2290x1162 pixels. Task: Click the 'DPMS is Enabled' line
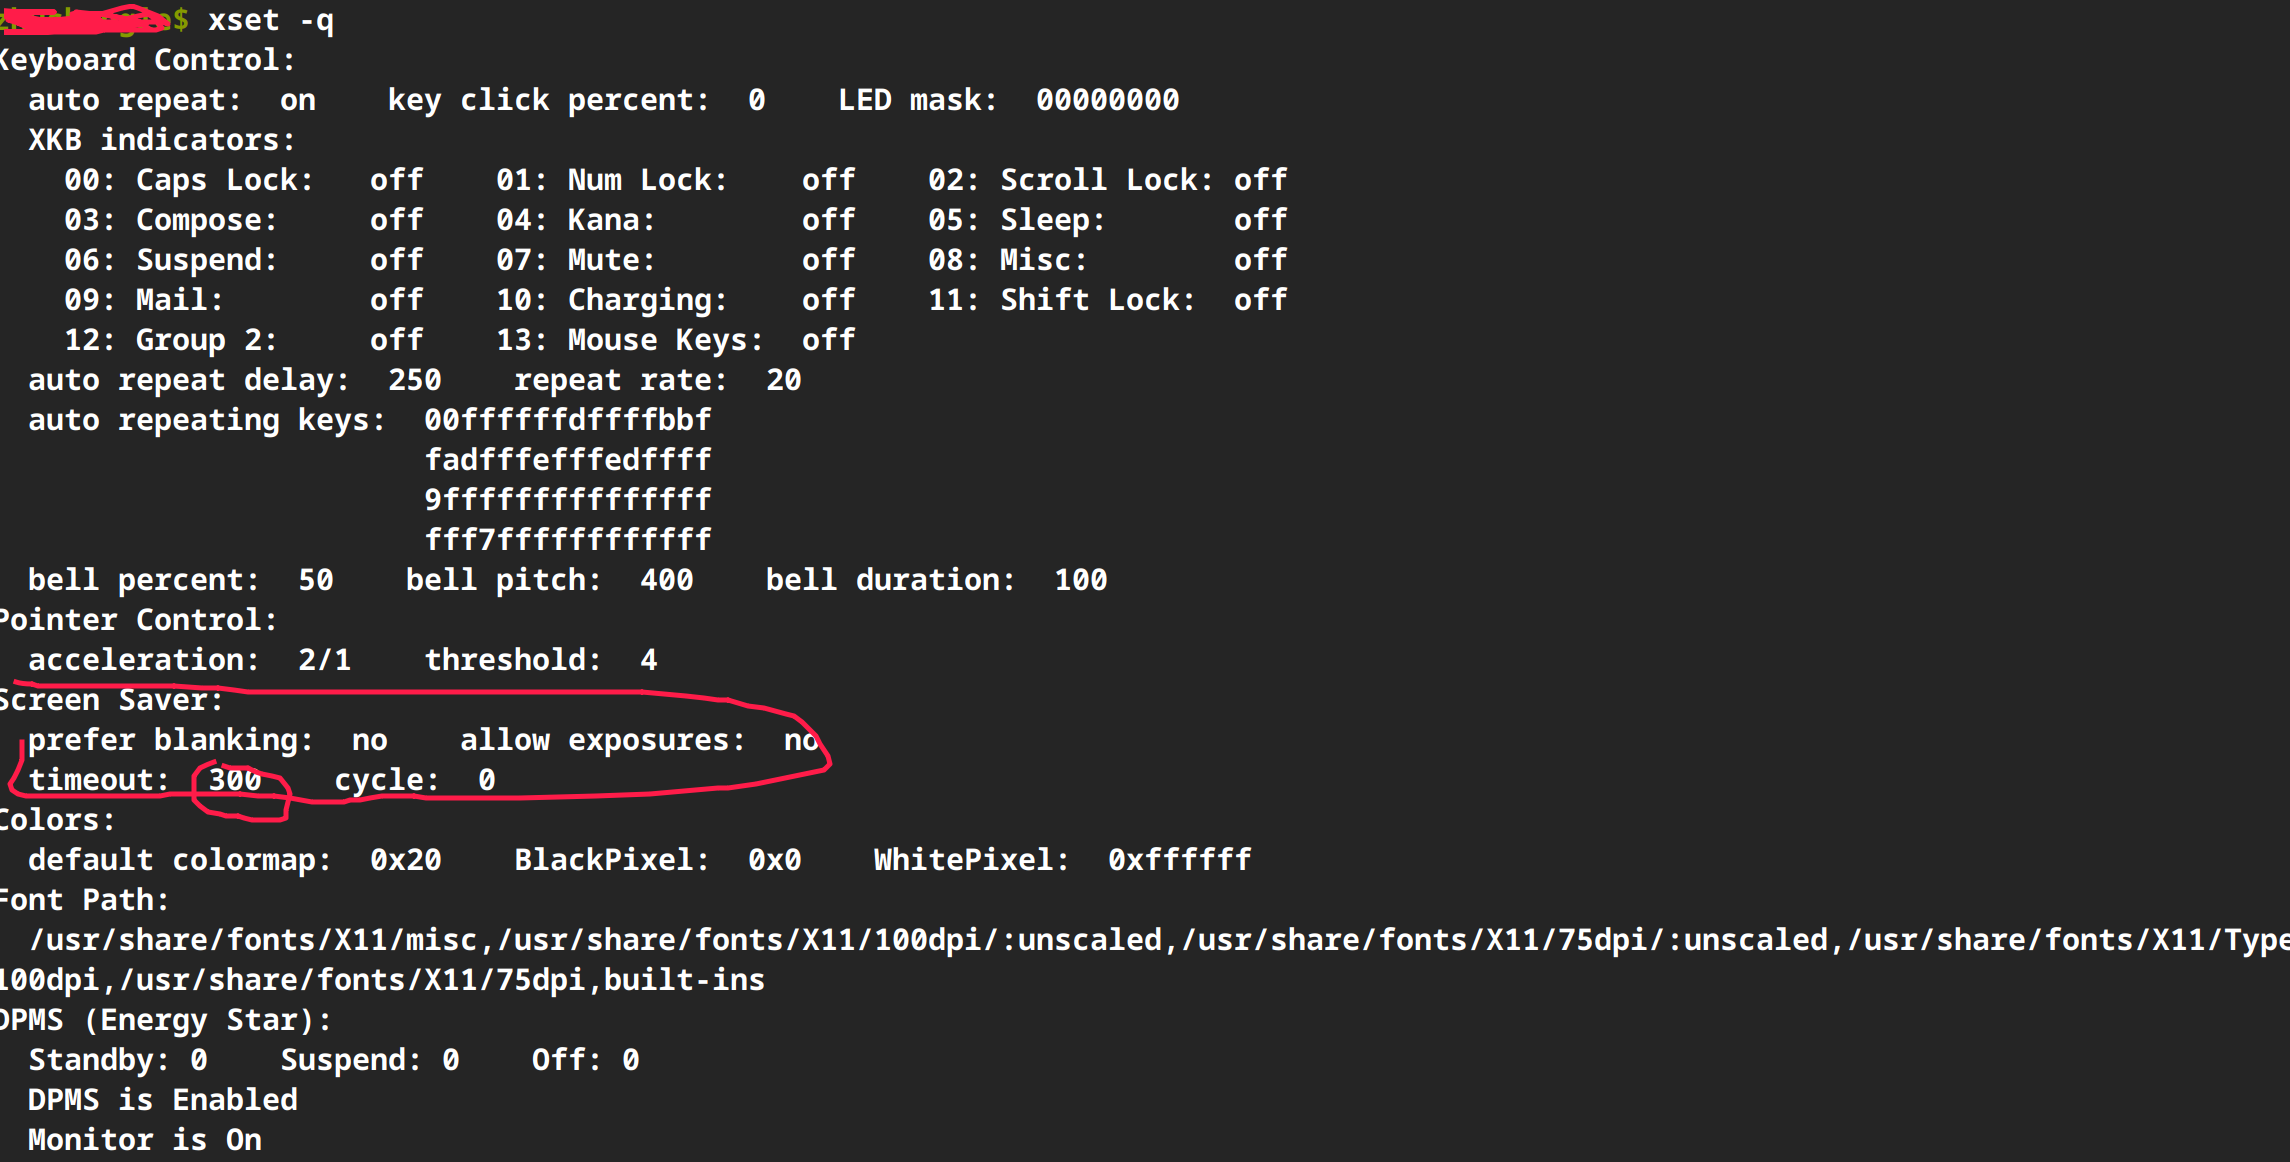(162, 1100)
